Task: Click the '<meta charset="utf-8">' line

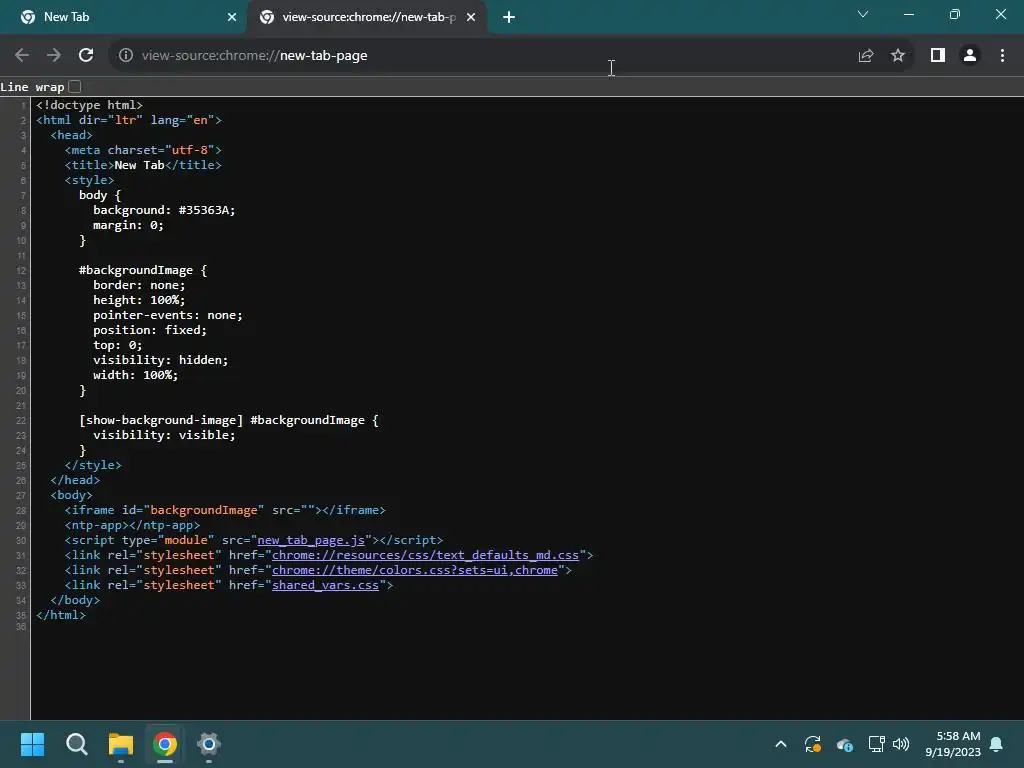Action: pos(143,150)
